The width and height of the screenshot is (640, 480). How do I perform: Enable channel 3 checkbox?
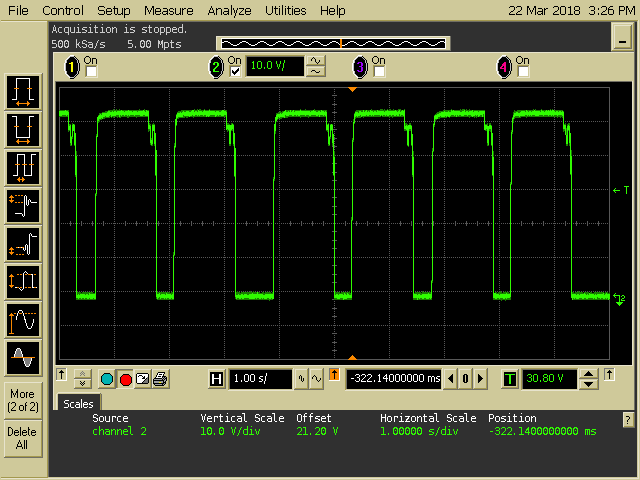tap(379, 72)
